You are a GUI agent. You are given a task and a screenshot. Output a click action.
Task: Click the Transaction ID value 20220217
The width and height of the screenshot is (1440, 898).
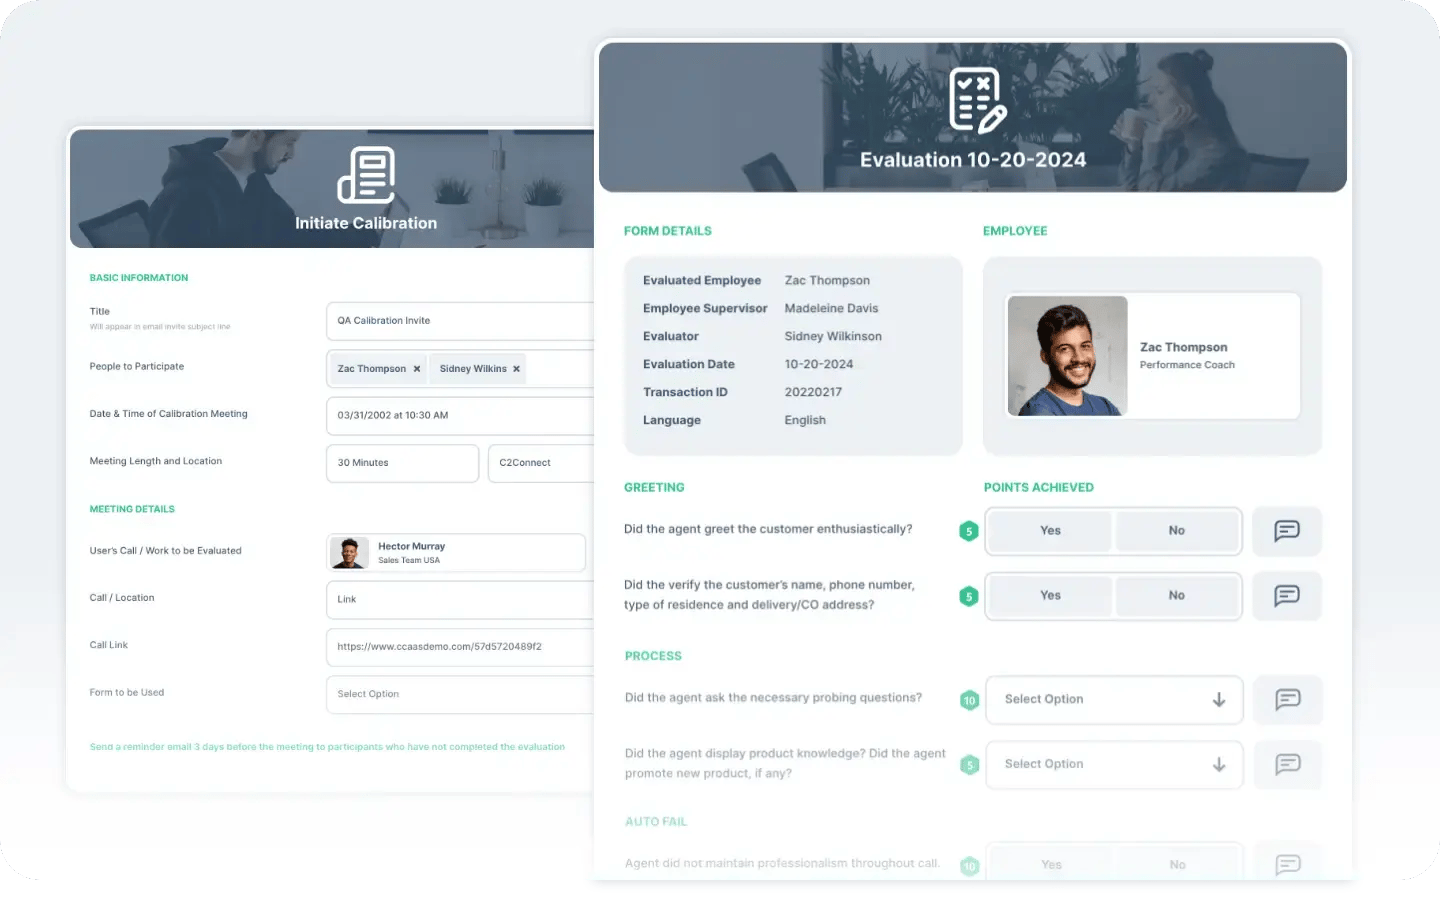click(813, 393)
